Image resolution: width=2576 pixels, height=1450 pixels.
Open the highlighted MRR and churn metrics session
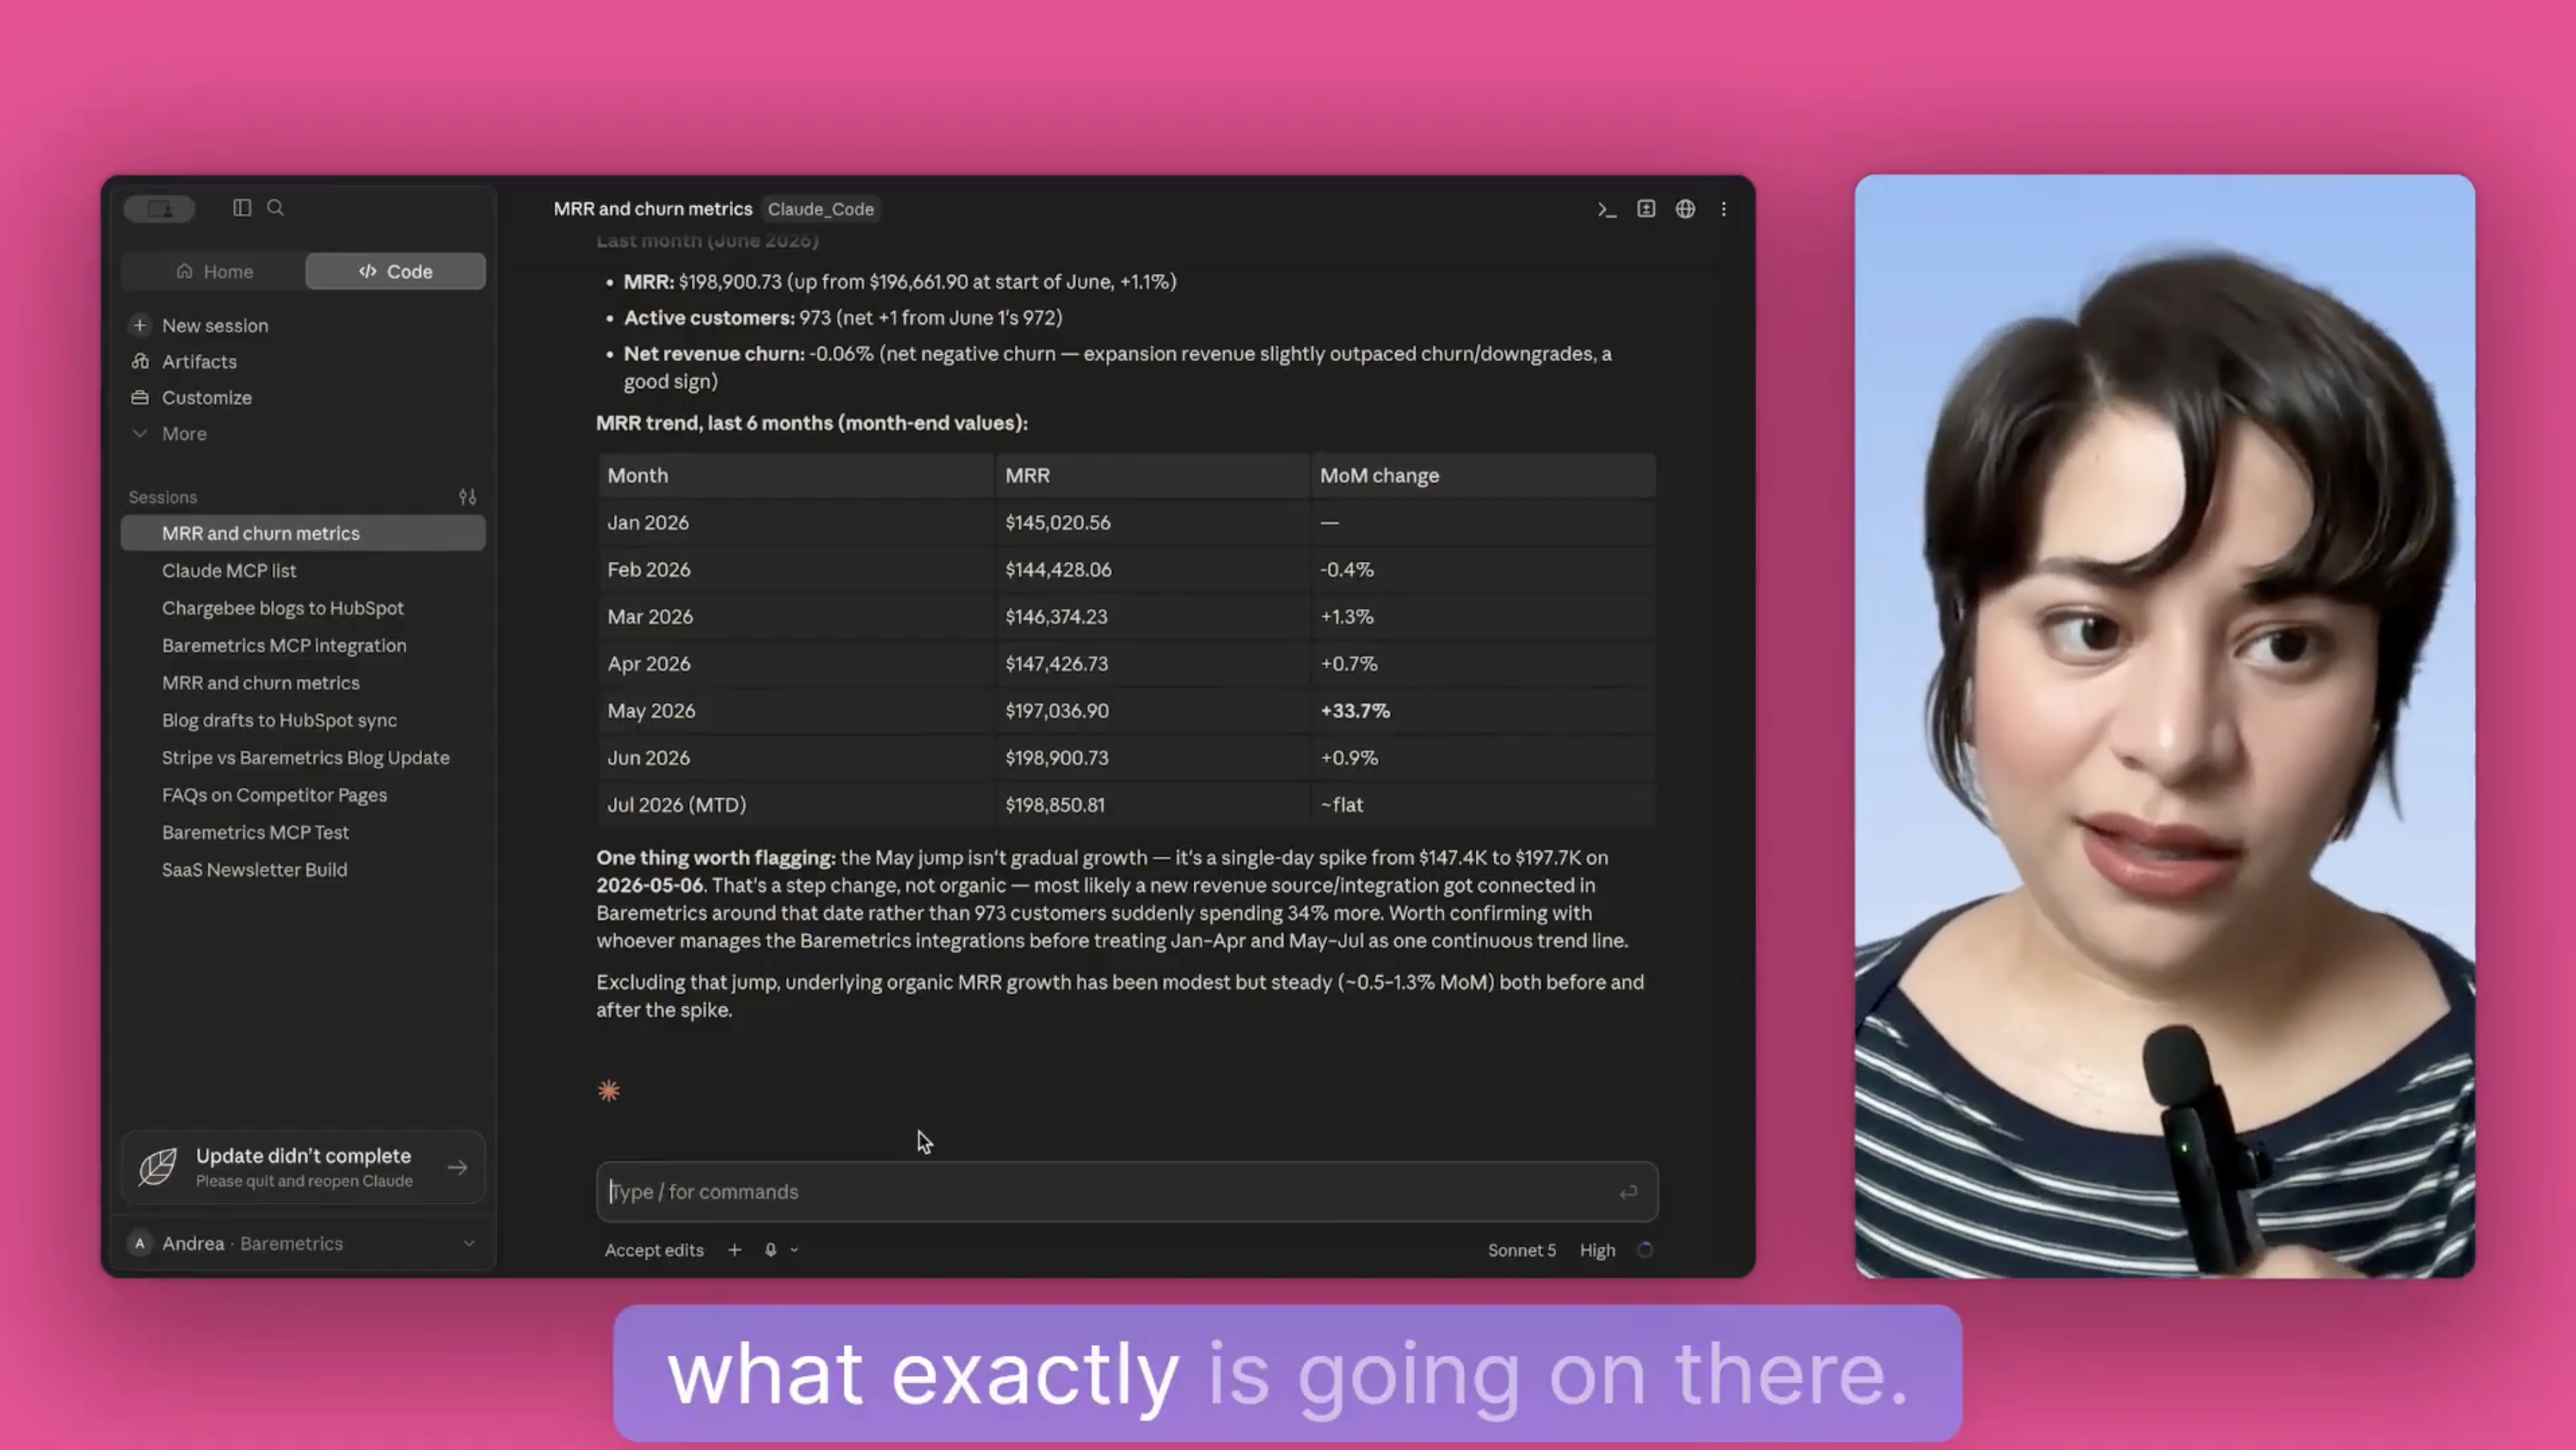[x=303, y=533]
